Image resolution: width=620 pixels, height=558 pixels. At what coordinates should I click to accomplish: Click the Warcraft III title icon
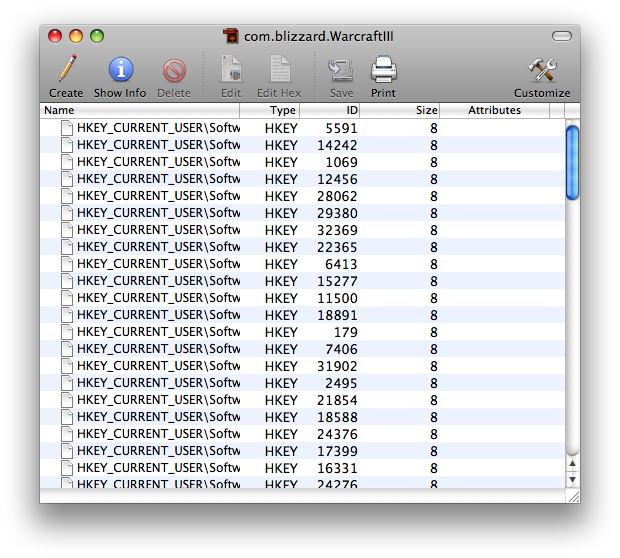(231, 36)
